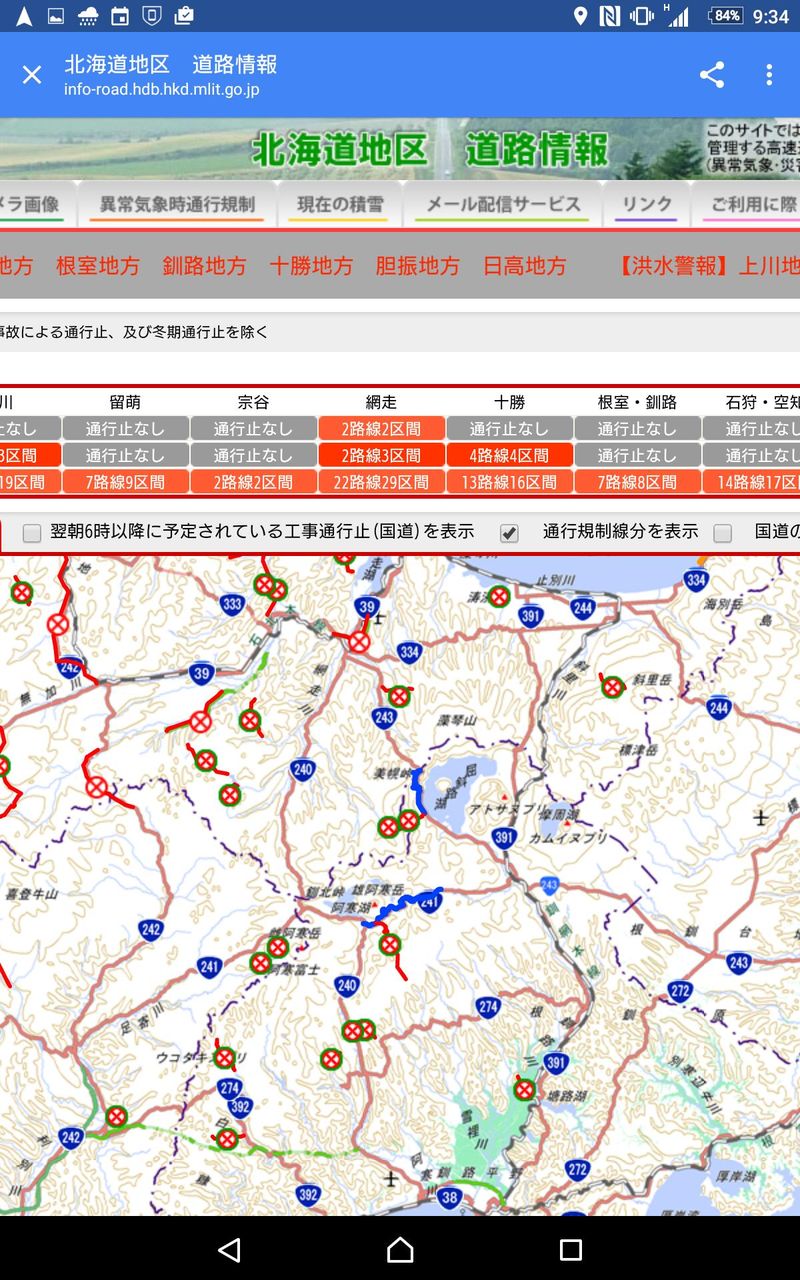Close the browser tab with X icon
The height and width of the screenshot is (1280, 800).
pyautogui.click(x=32, y=75)
